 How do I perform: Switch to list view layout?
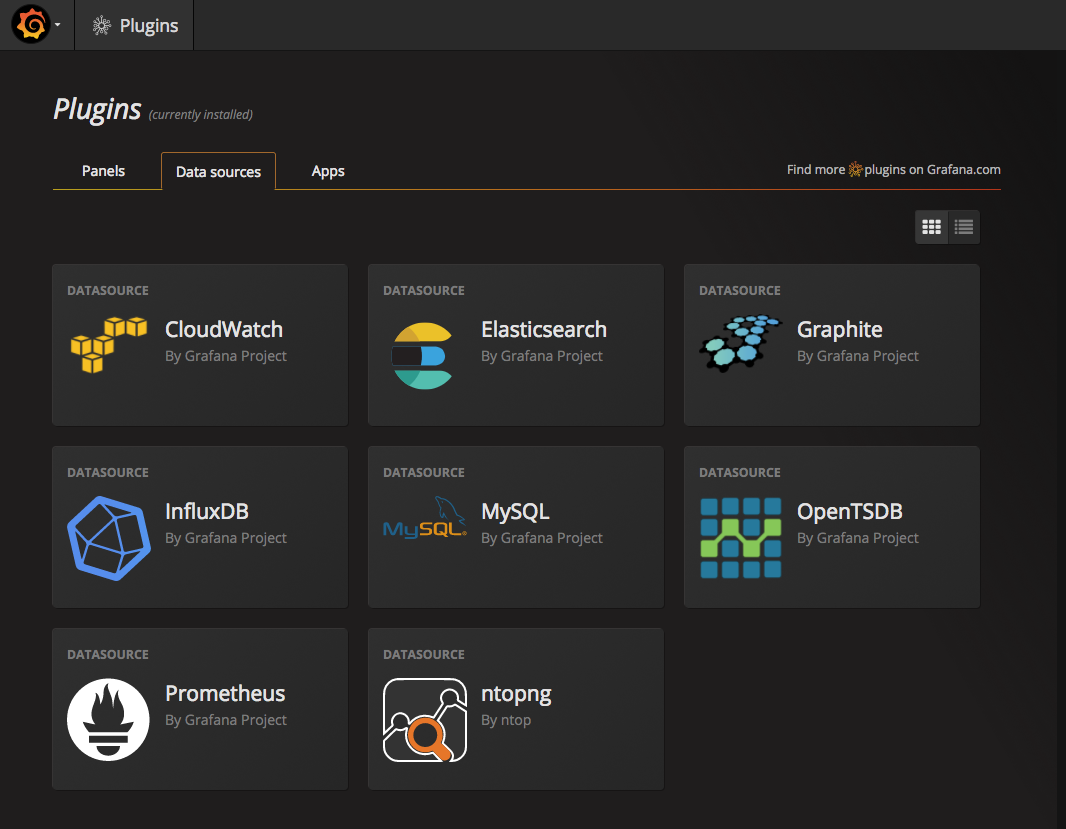pos(963,227)
